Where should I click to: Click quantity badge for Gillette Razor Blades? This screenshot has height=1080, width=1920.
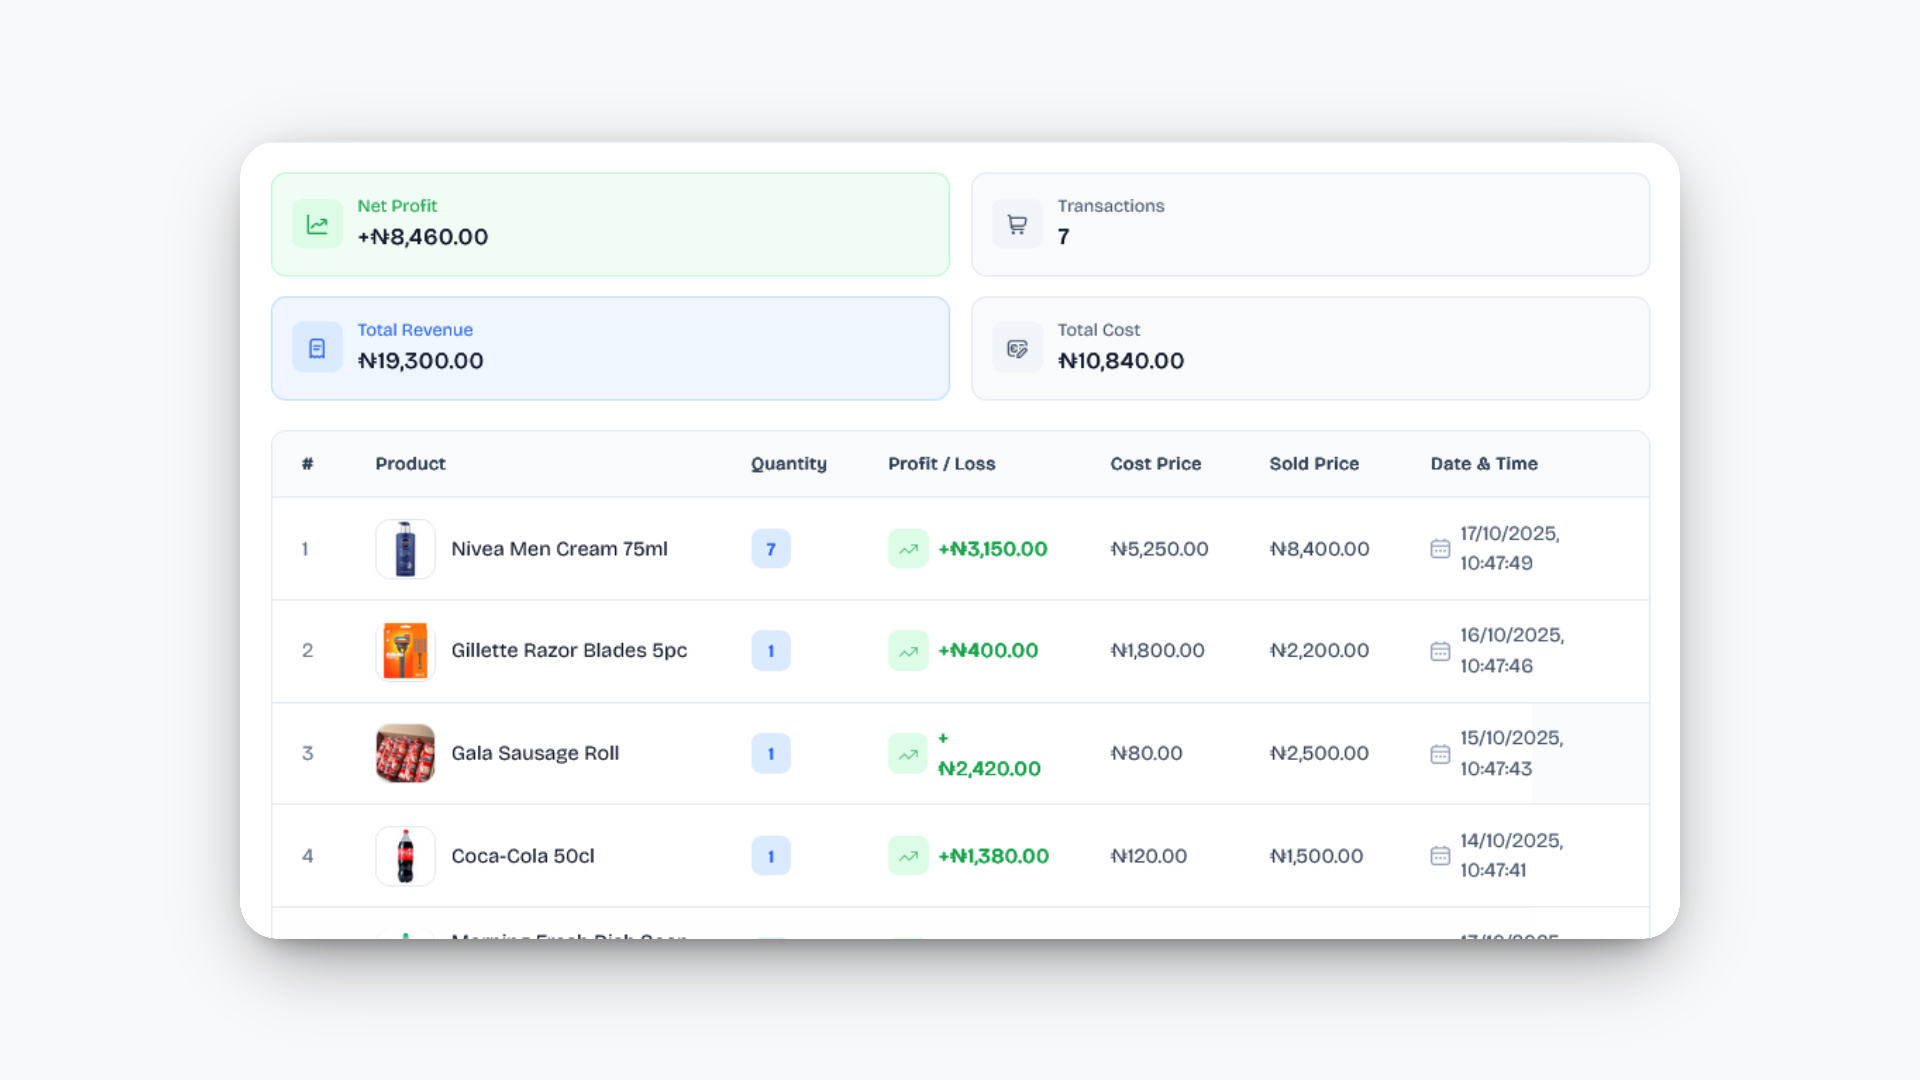(x=771, y=651)
